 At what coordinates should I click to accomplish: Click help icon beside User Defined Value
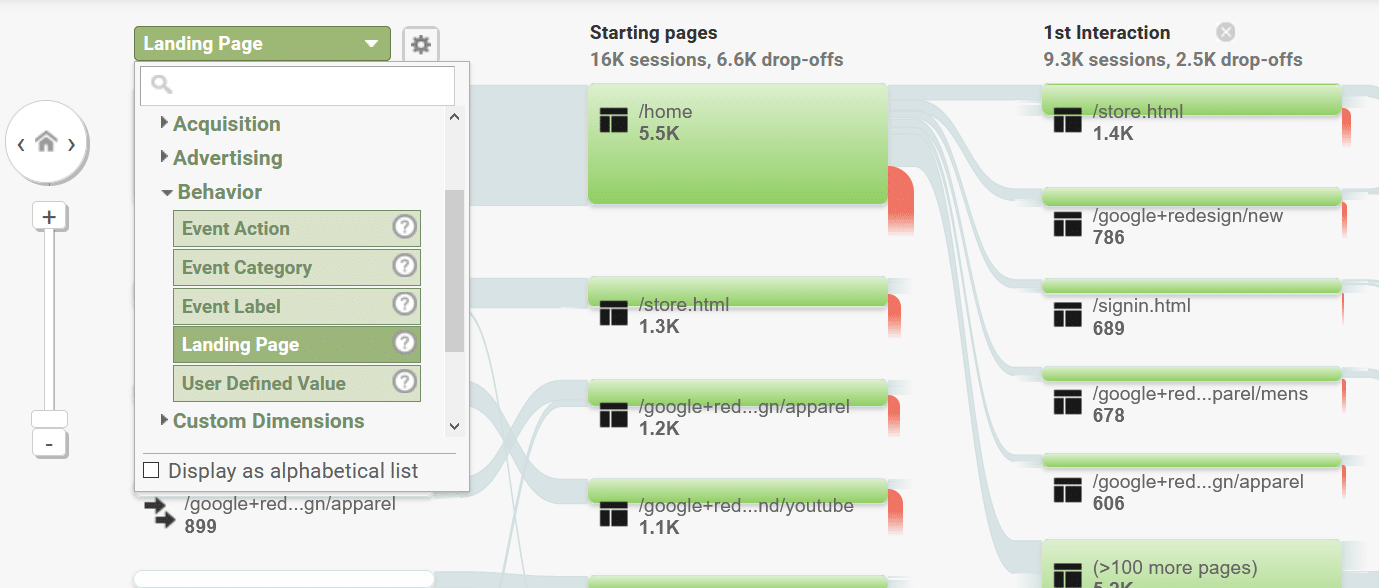point(404,382)
